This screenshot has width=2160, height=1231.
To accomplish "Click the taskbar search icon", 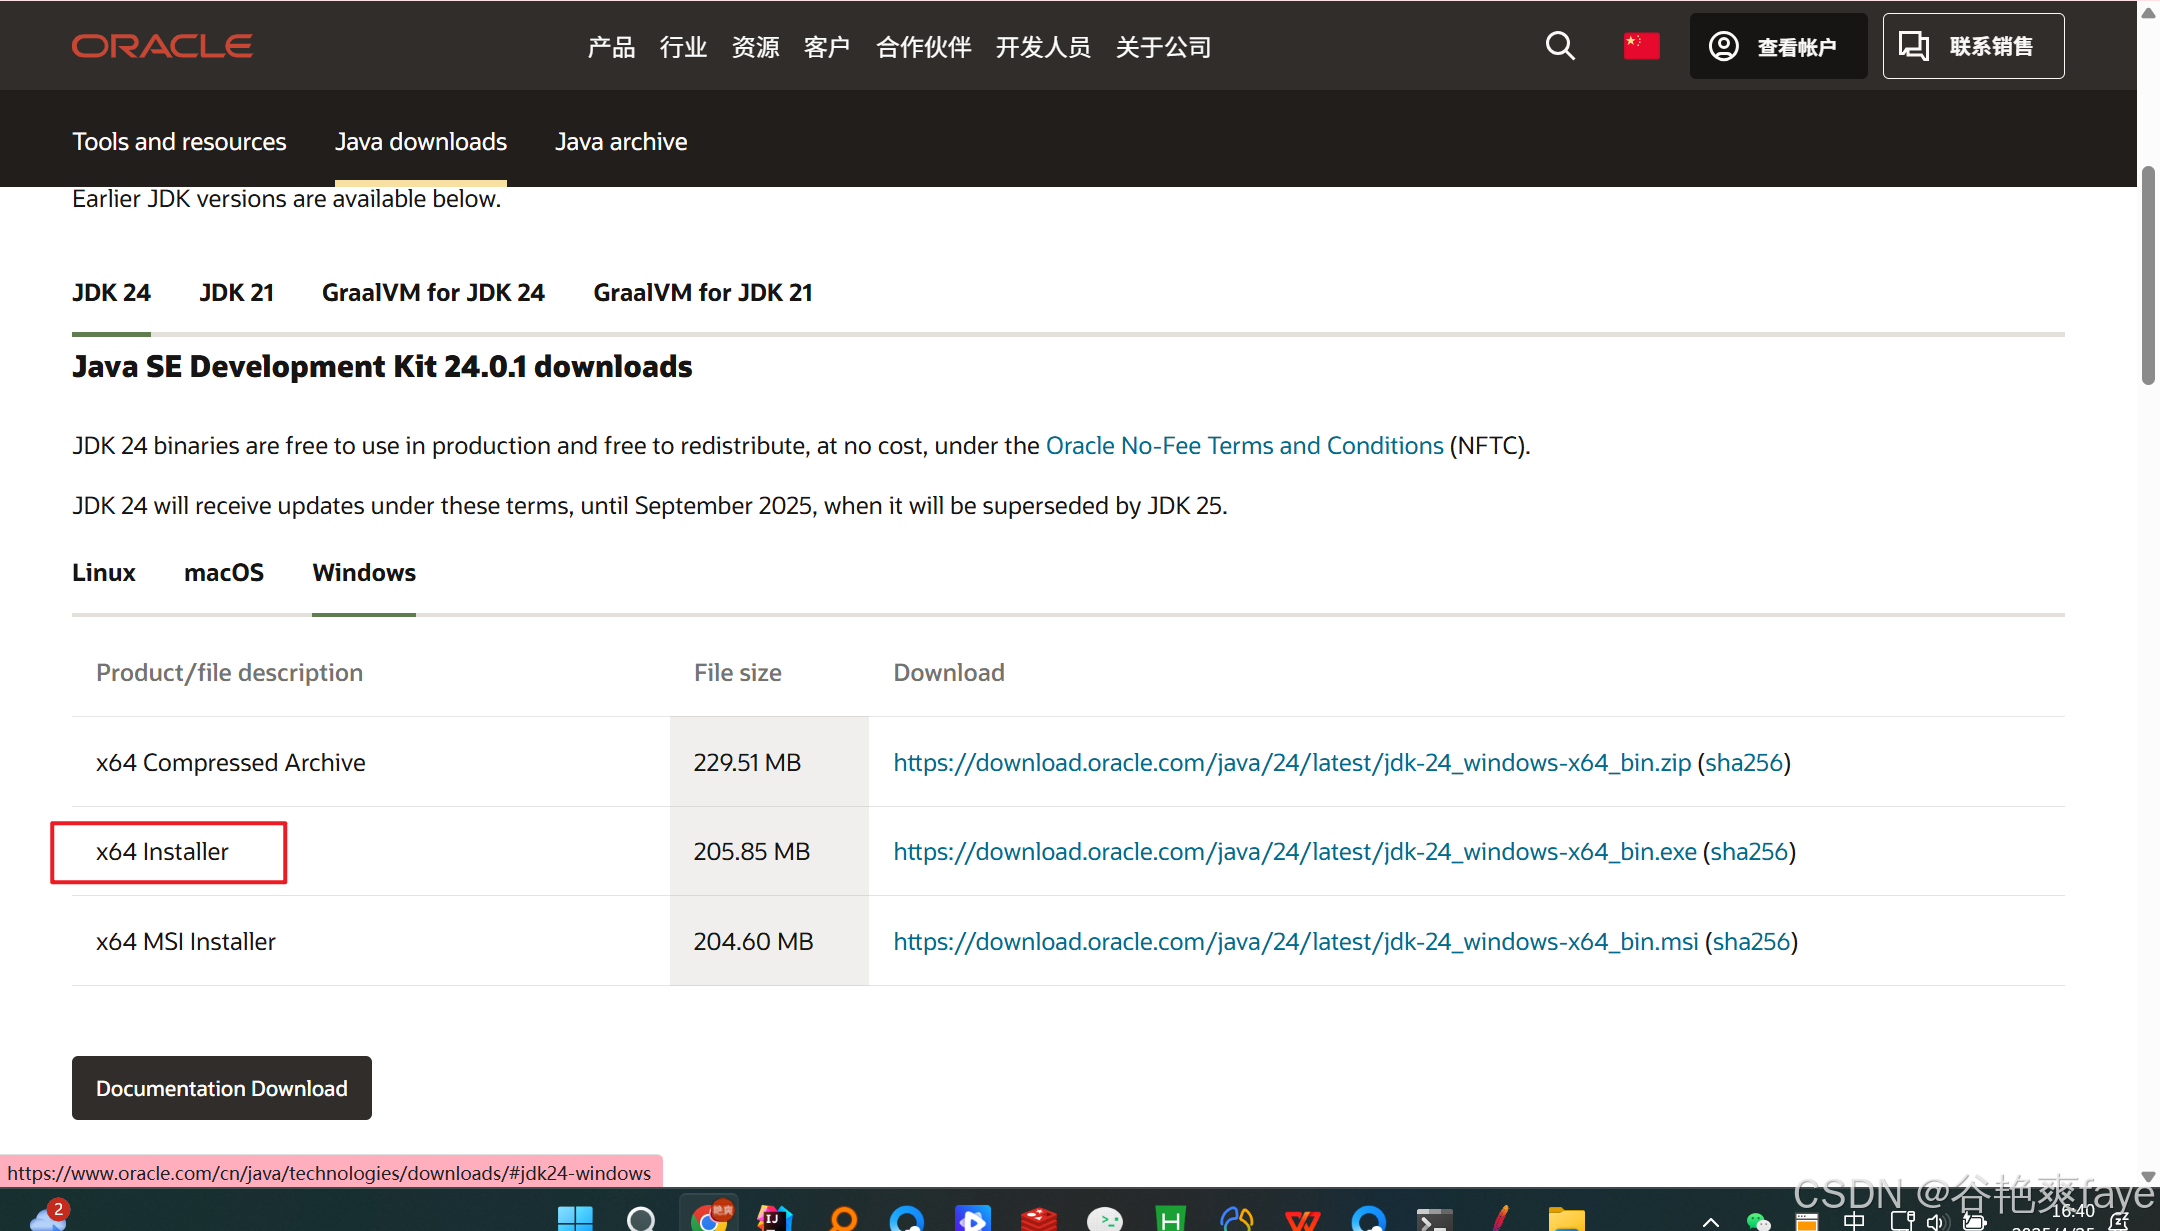I will tap(641, 1218).
